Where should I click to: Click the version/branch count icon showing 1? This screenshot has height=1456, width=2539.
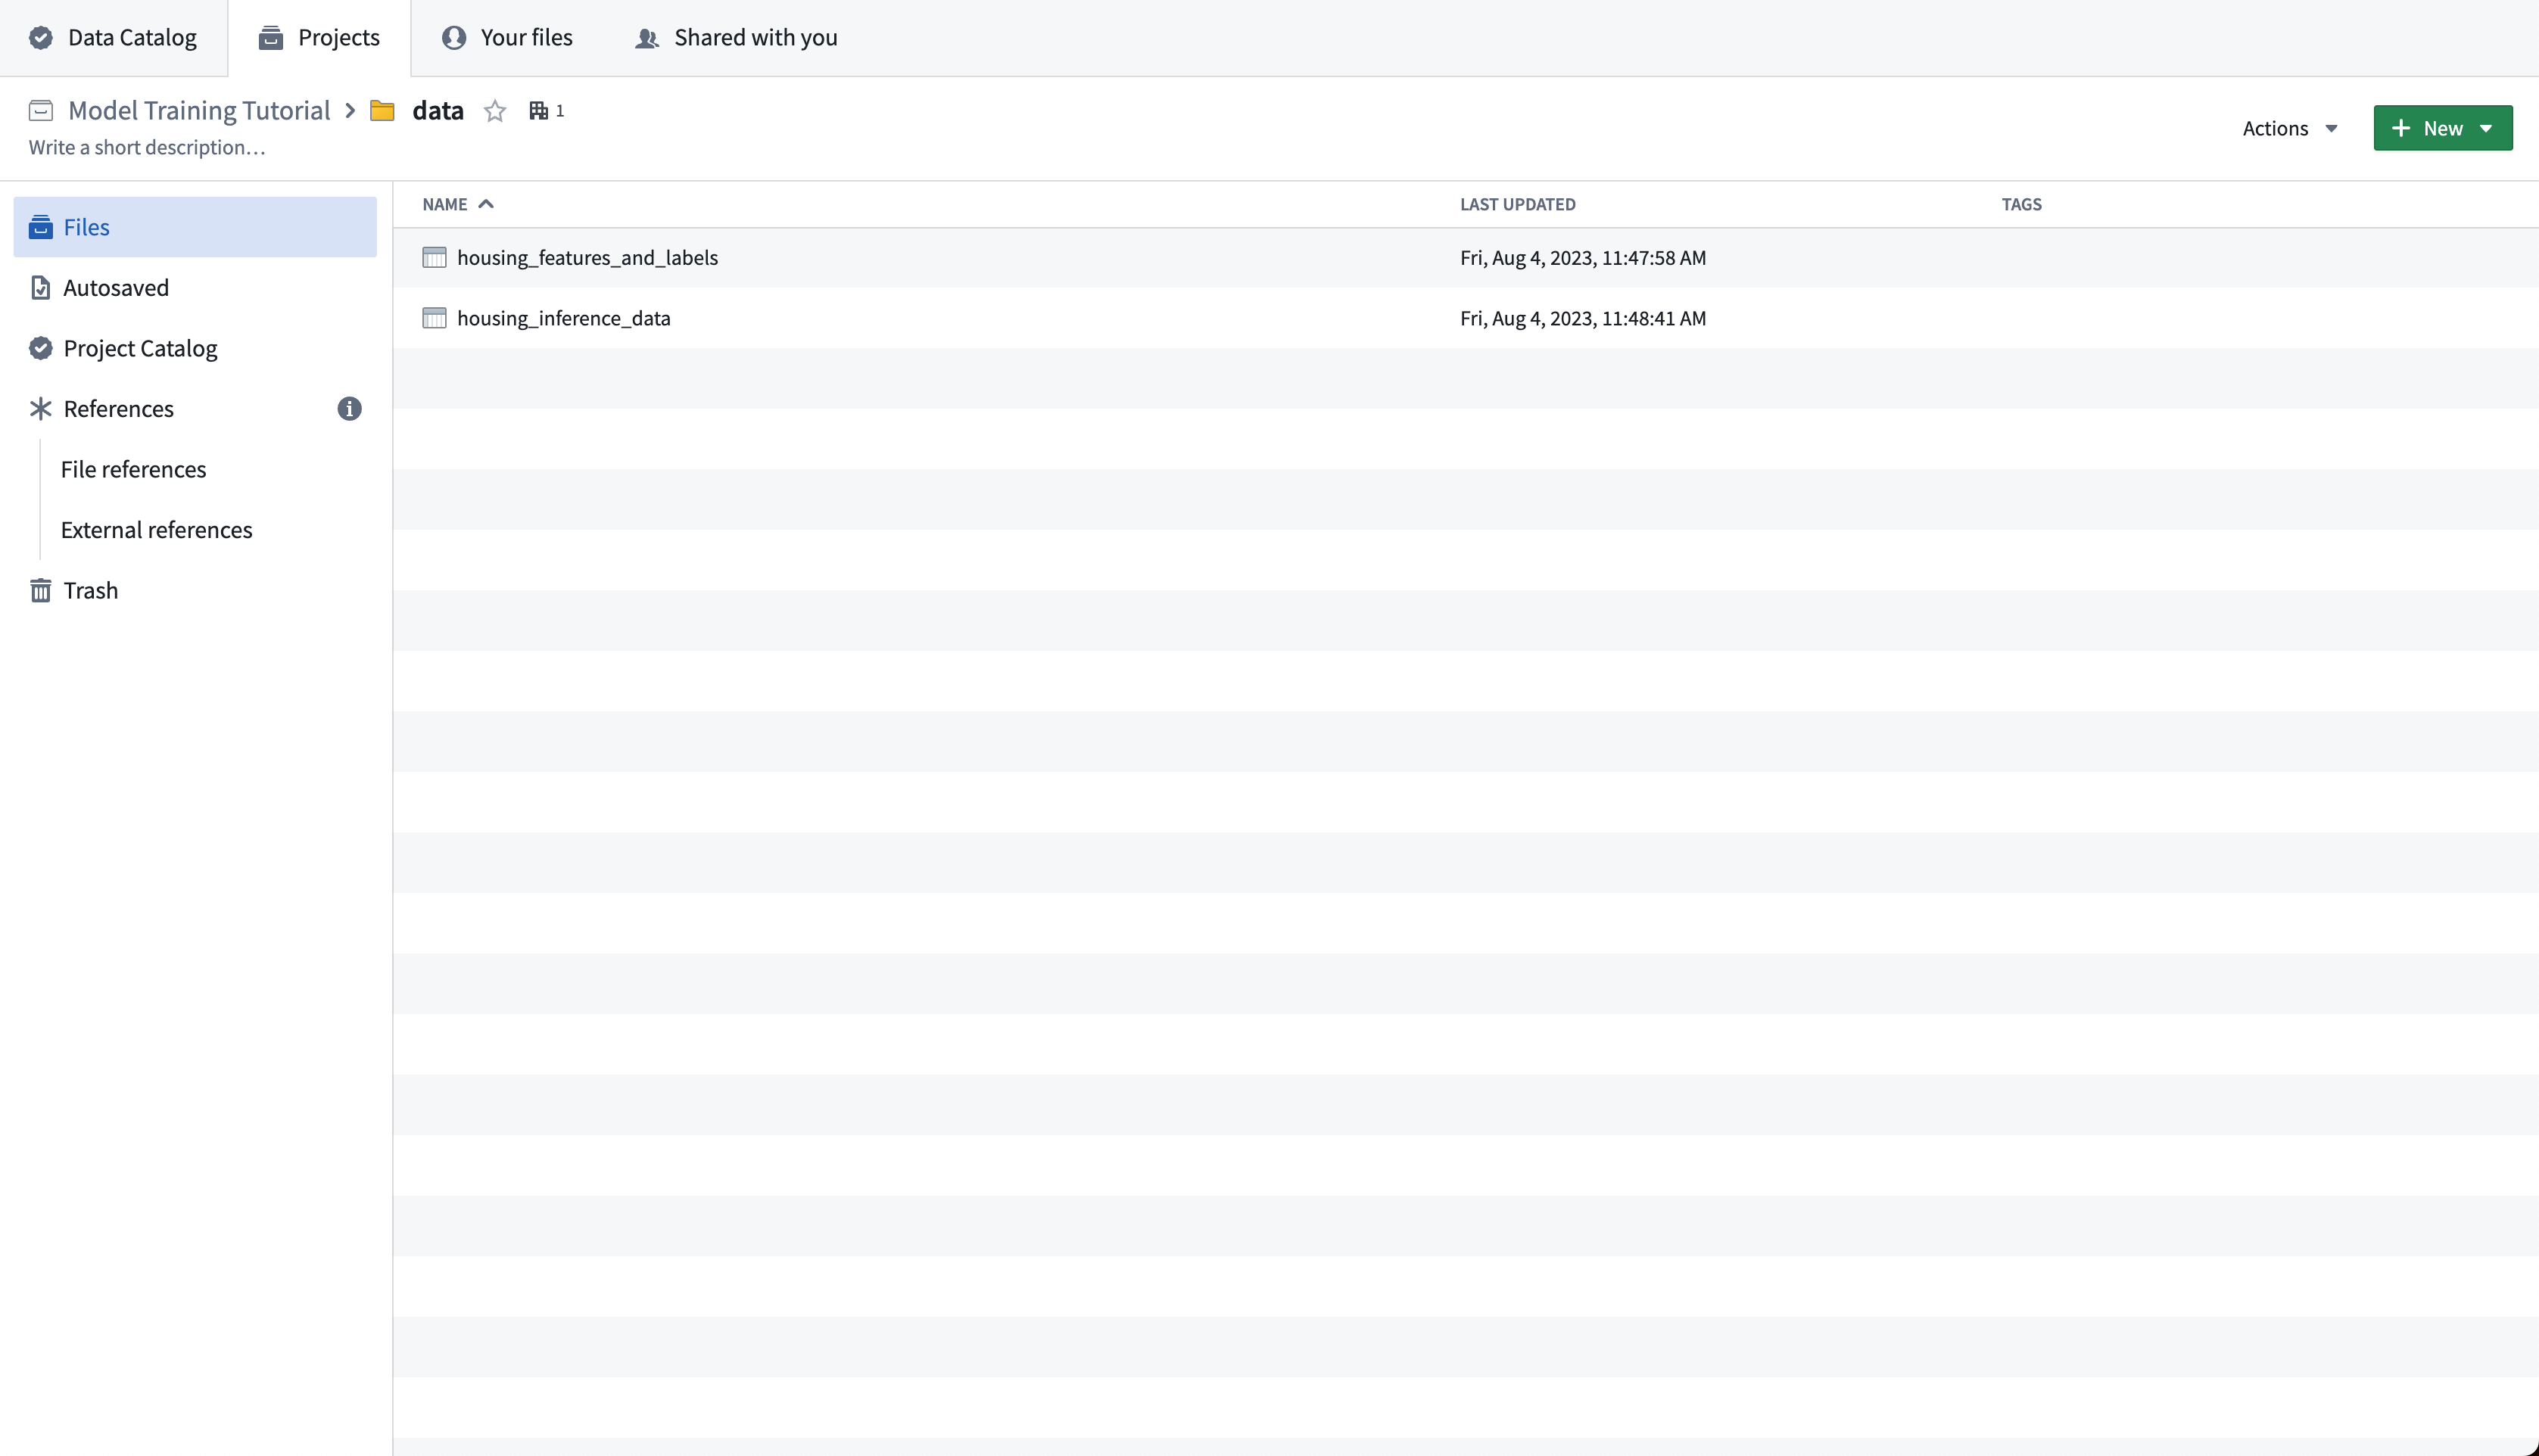pyautogui.click(x=546, y=111)
